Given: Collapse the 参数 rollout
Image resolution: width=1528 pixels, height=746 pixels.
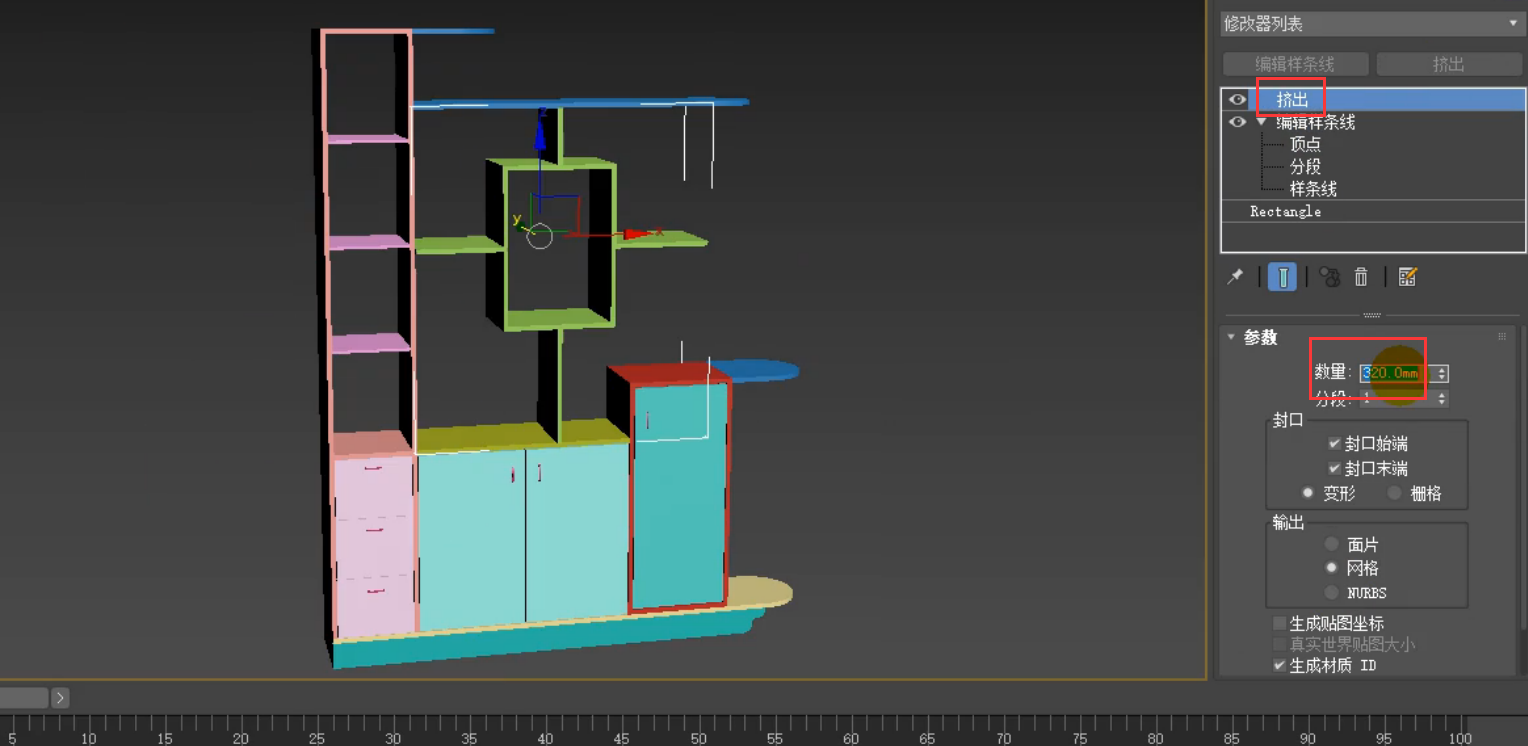Looking at the screenshot, I should pos(1231,337).
